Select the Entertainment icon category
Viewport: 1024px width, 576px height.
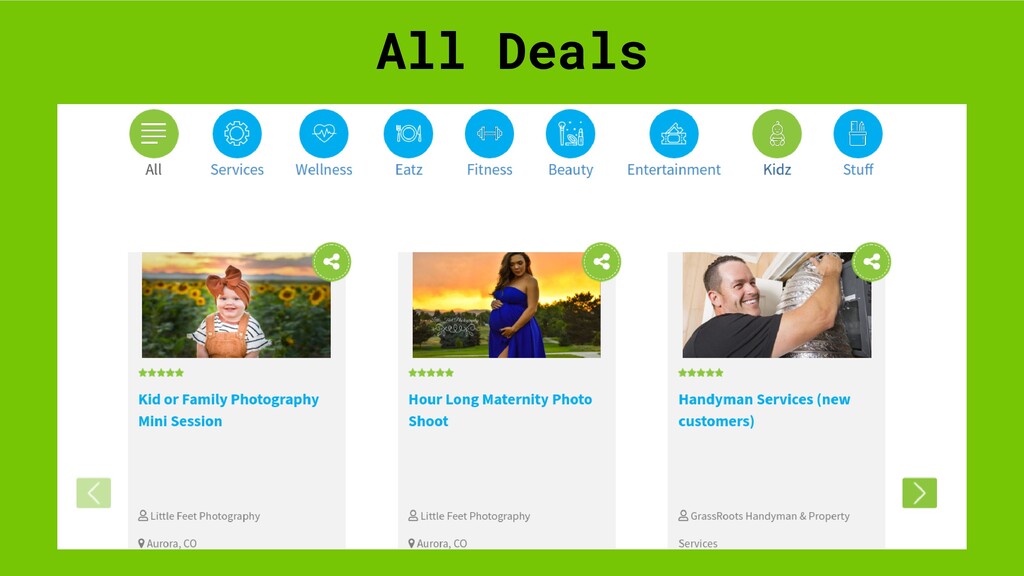point(674,134)
